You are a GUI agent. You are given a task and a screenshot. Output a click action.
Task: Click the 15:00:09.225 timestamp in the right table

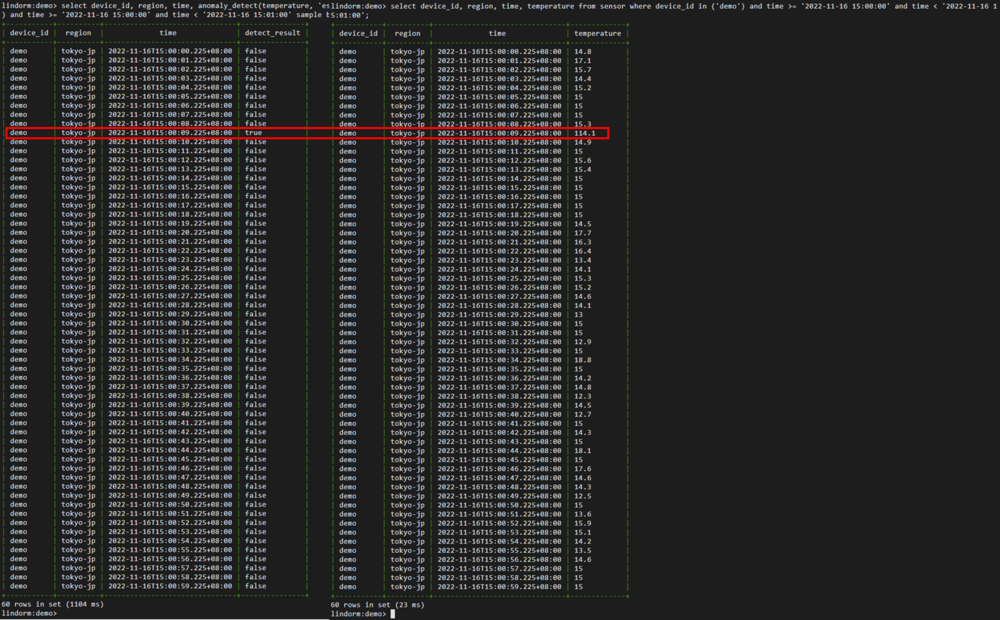498,133
